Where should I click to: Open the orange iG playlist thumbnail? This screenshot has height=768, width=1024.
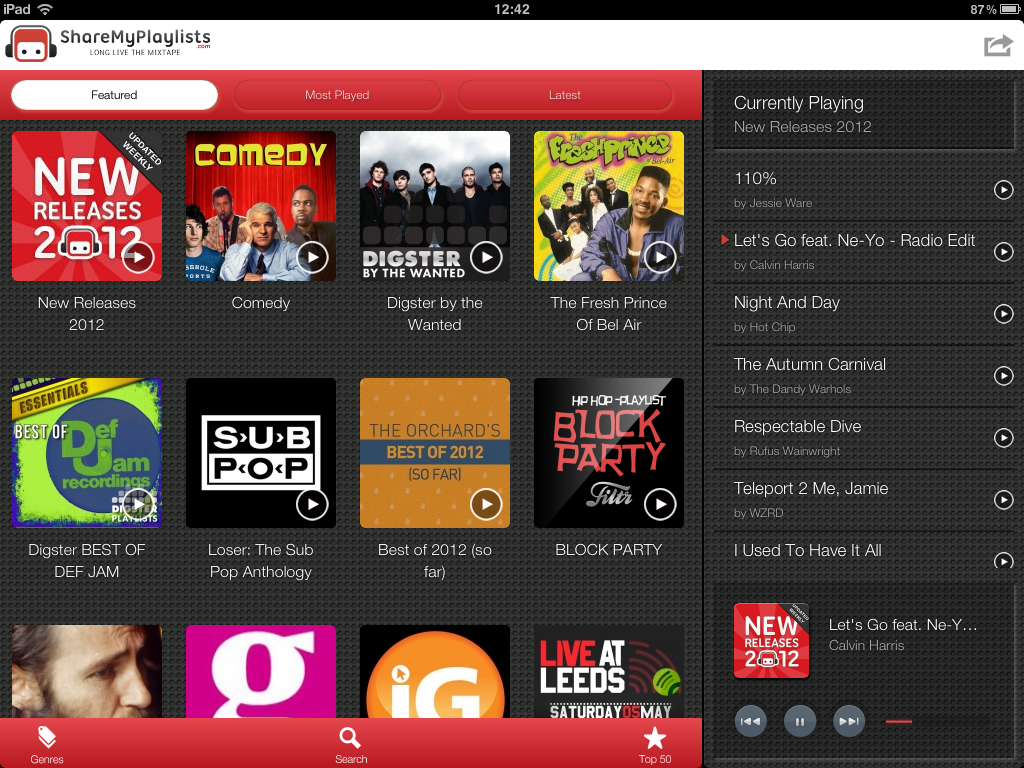(x=434, y=671)
